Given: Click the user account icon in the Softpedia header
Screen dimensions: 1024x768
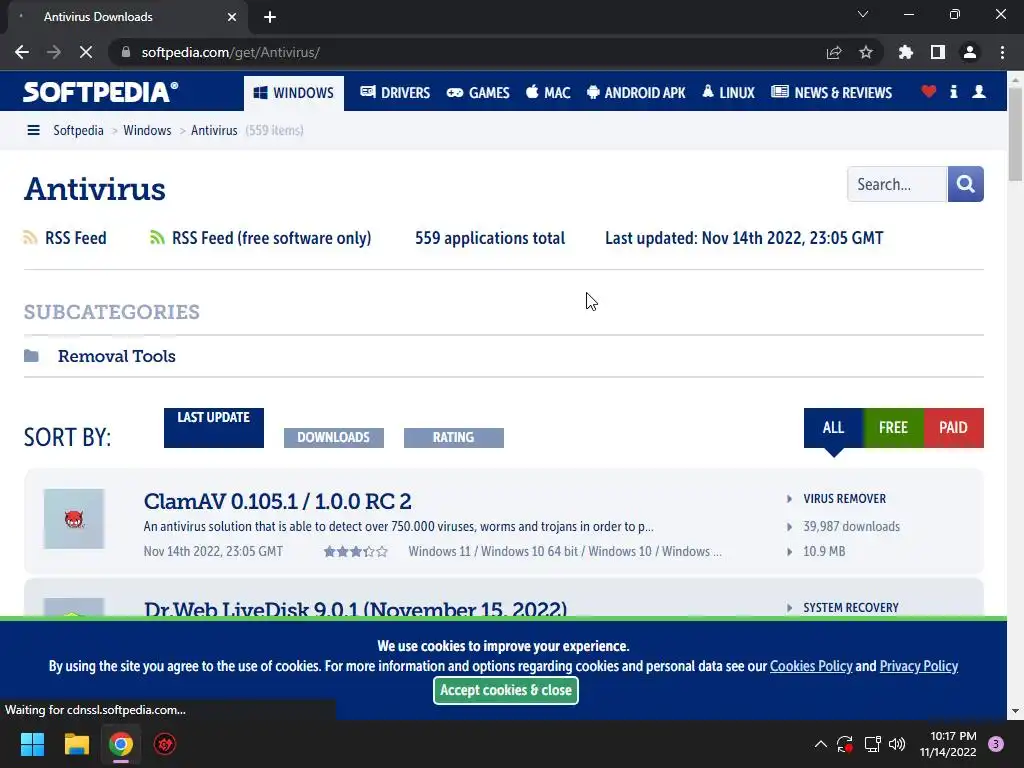Looking at the screenshot, I should [x=978, y=91].
